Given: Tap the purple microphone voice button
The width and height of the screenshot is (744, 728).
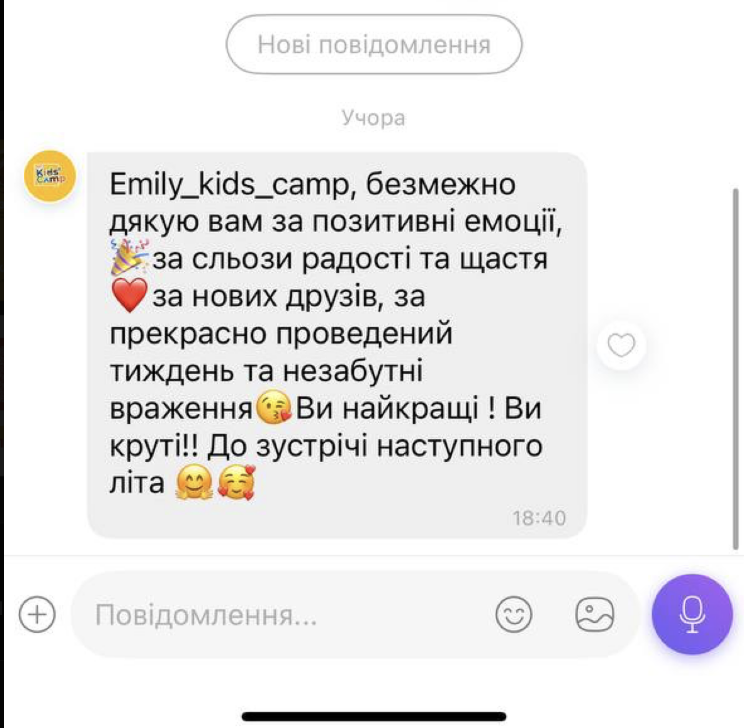Looking at the screenshot, I should (692, 614).
